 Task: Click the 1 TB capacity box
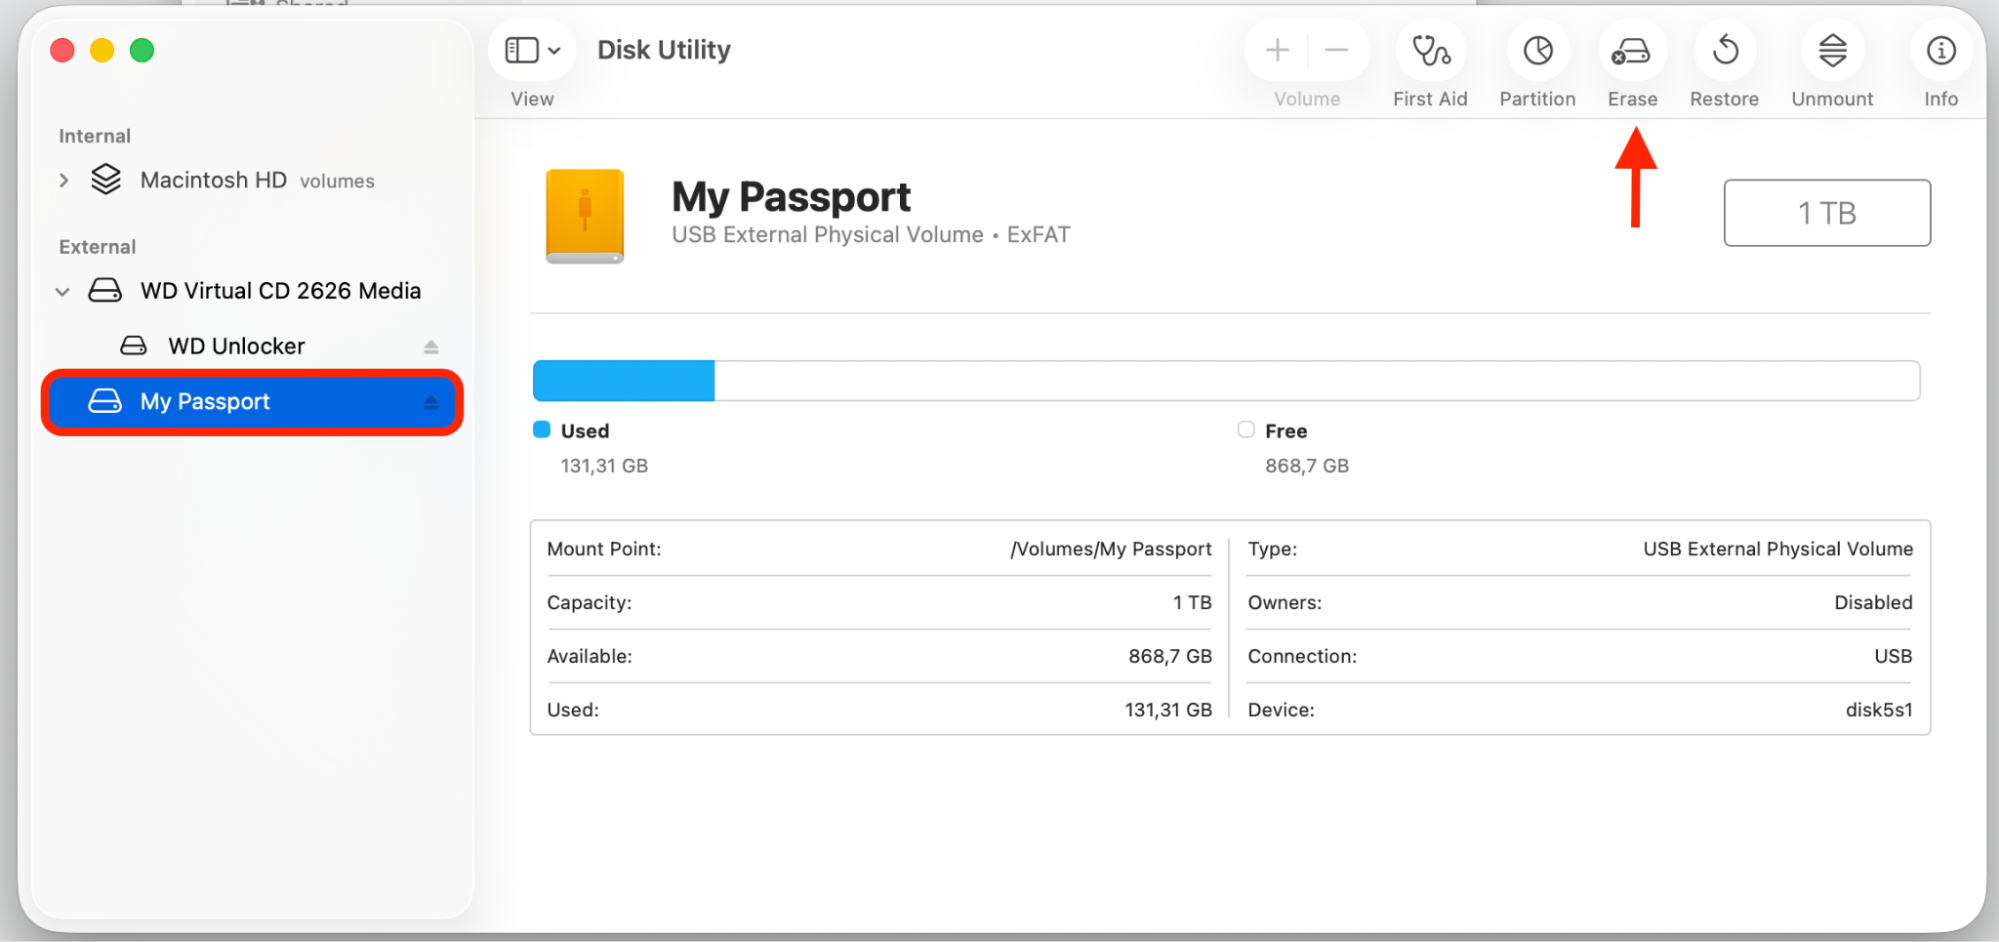[1827, 213]
